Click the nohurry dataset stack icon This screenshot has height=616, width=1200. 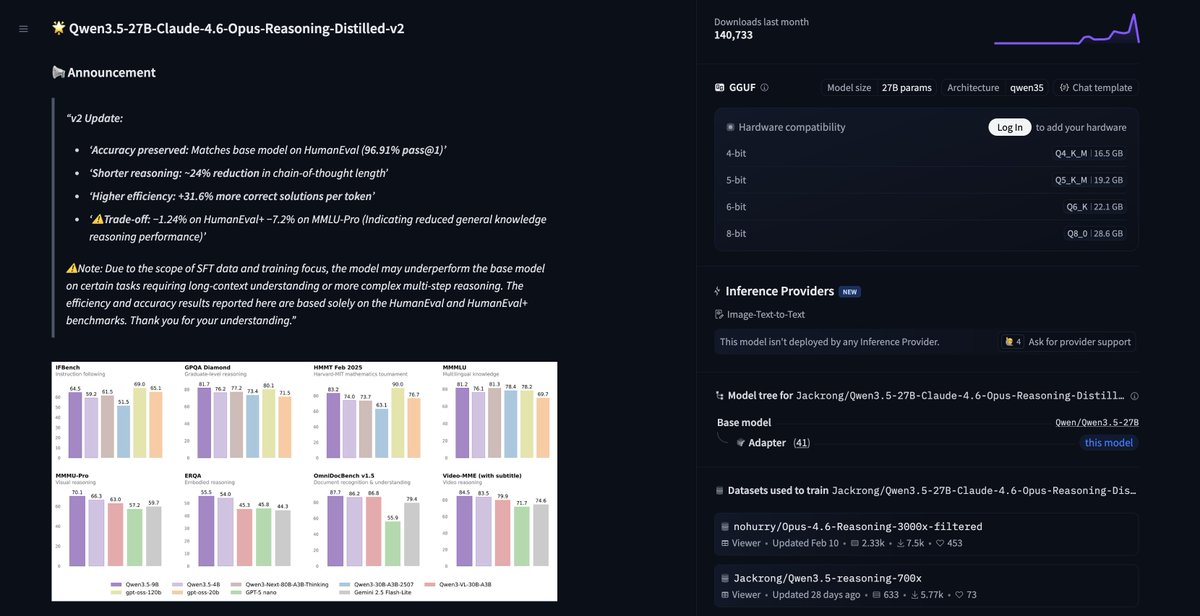click(725, 526)
